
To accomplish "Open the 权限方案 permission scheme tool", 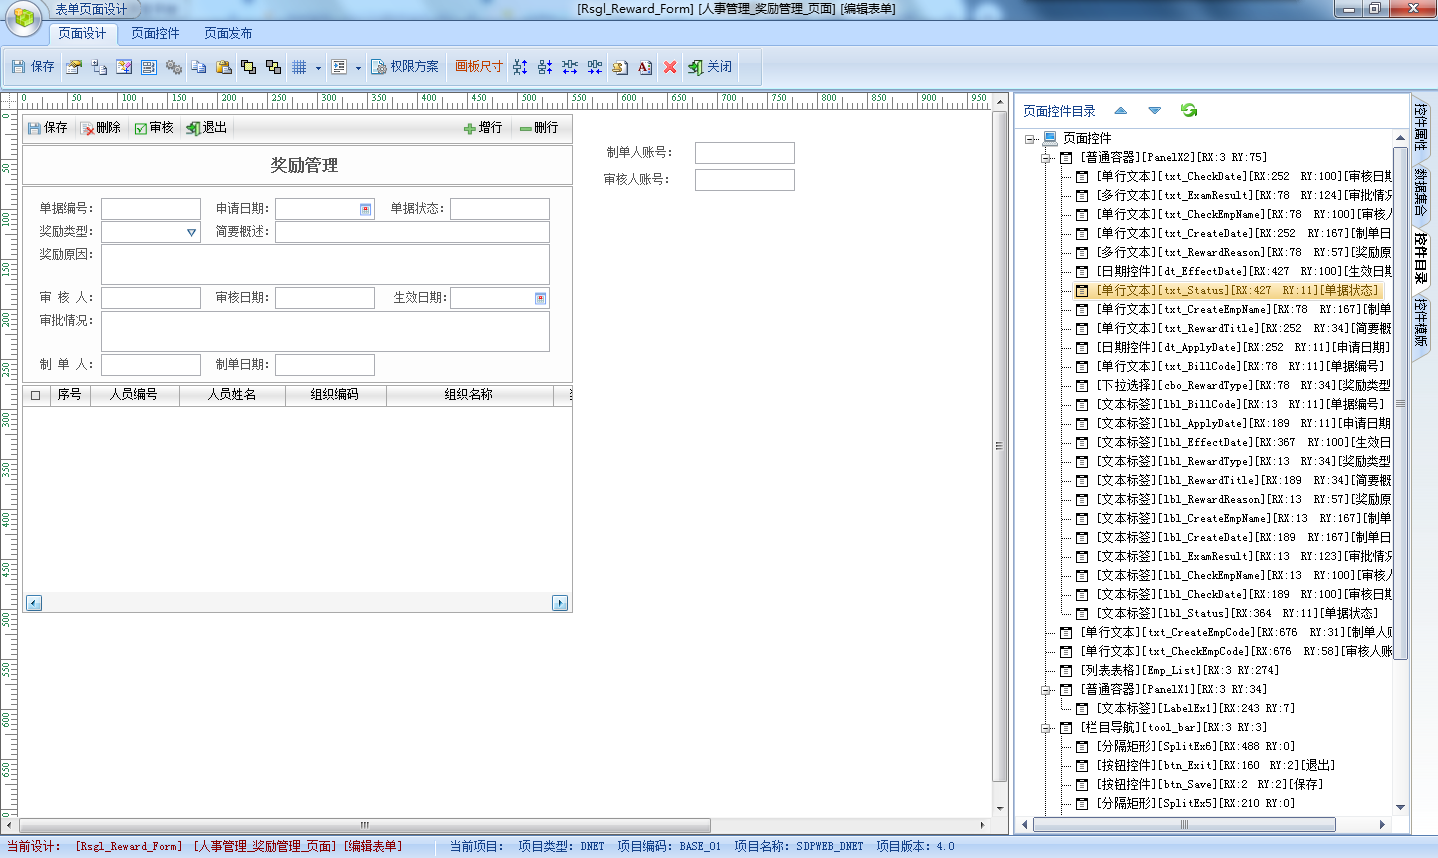I will (x=405, y=67).
